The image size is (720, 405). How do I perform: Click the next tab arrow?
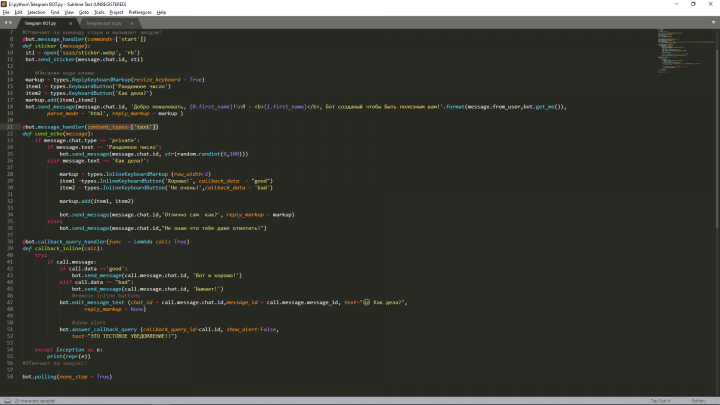point(11,22)
